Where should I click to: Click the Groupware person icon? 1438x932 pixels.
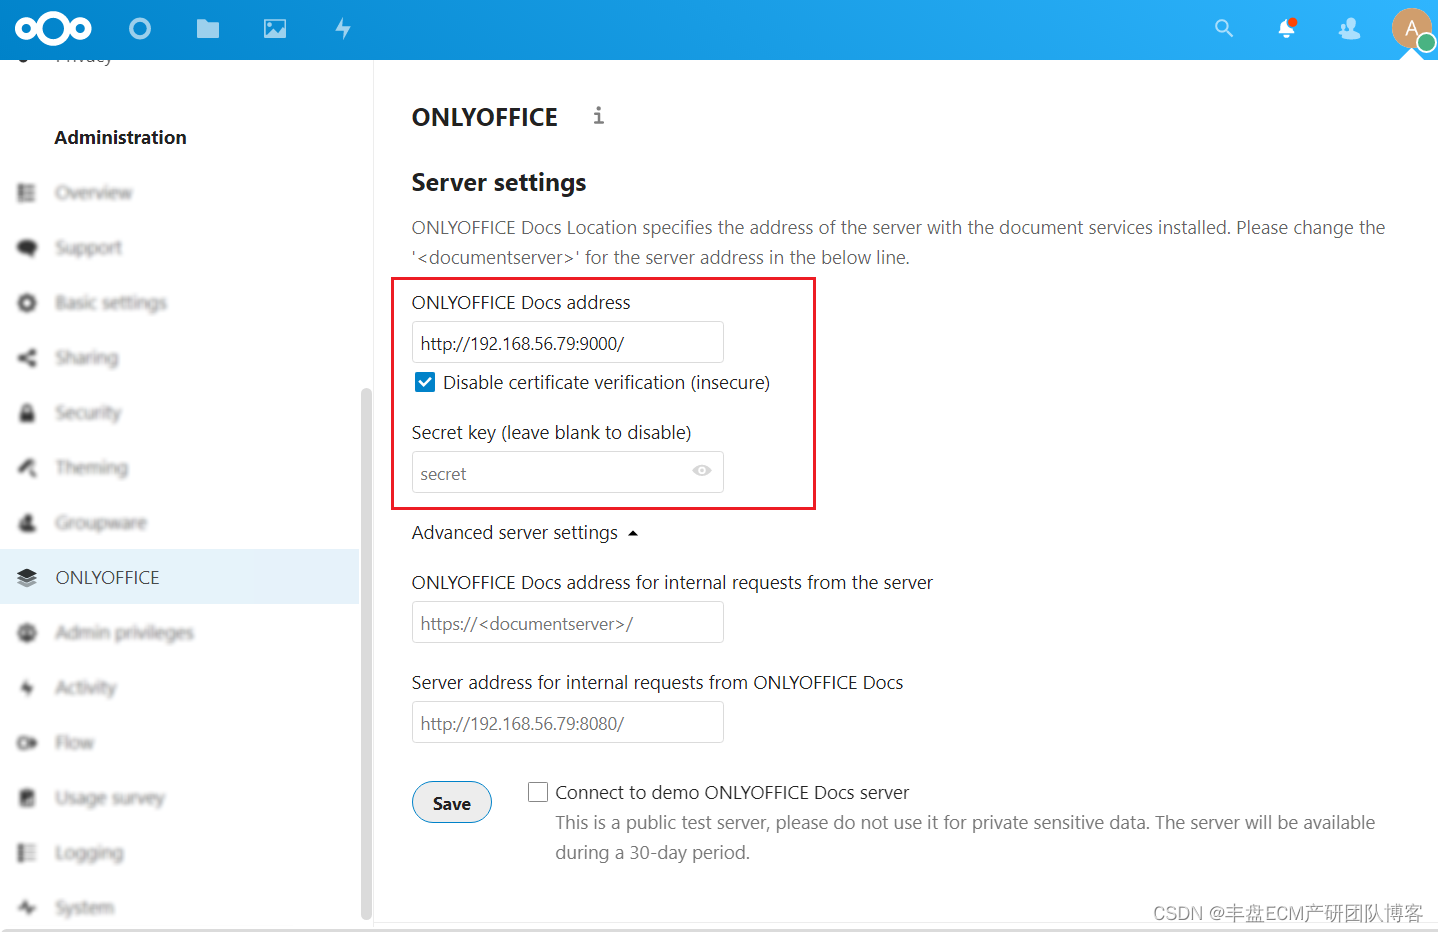pyautogui.click(x=27, y=522)
